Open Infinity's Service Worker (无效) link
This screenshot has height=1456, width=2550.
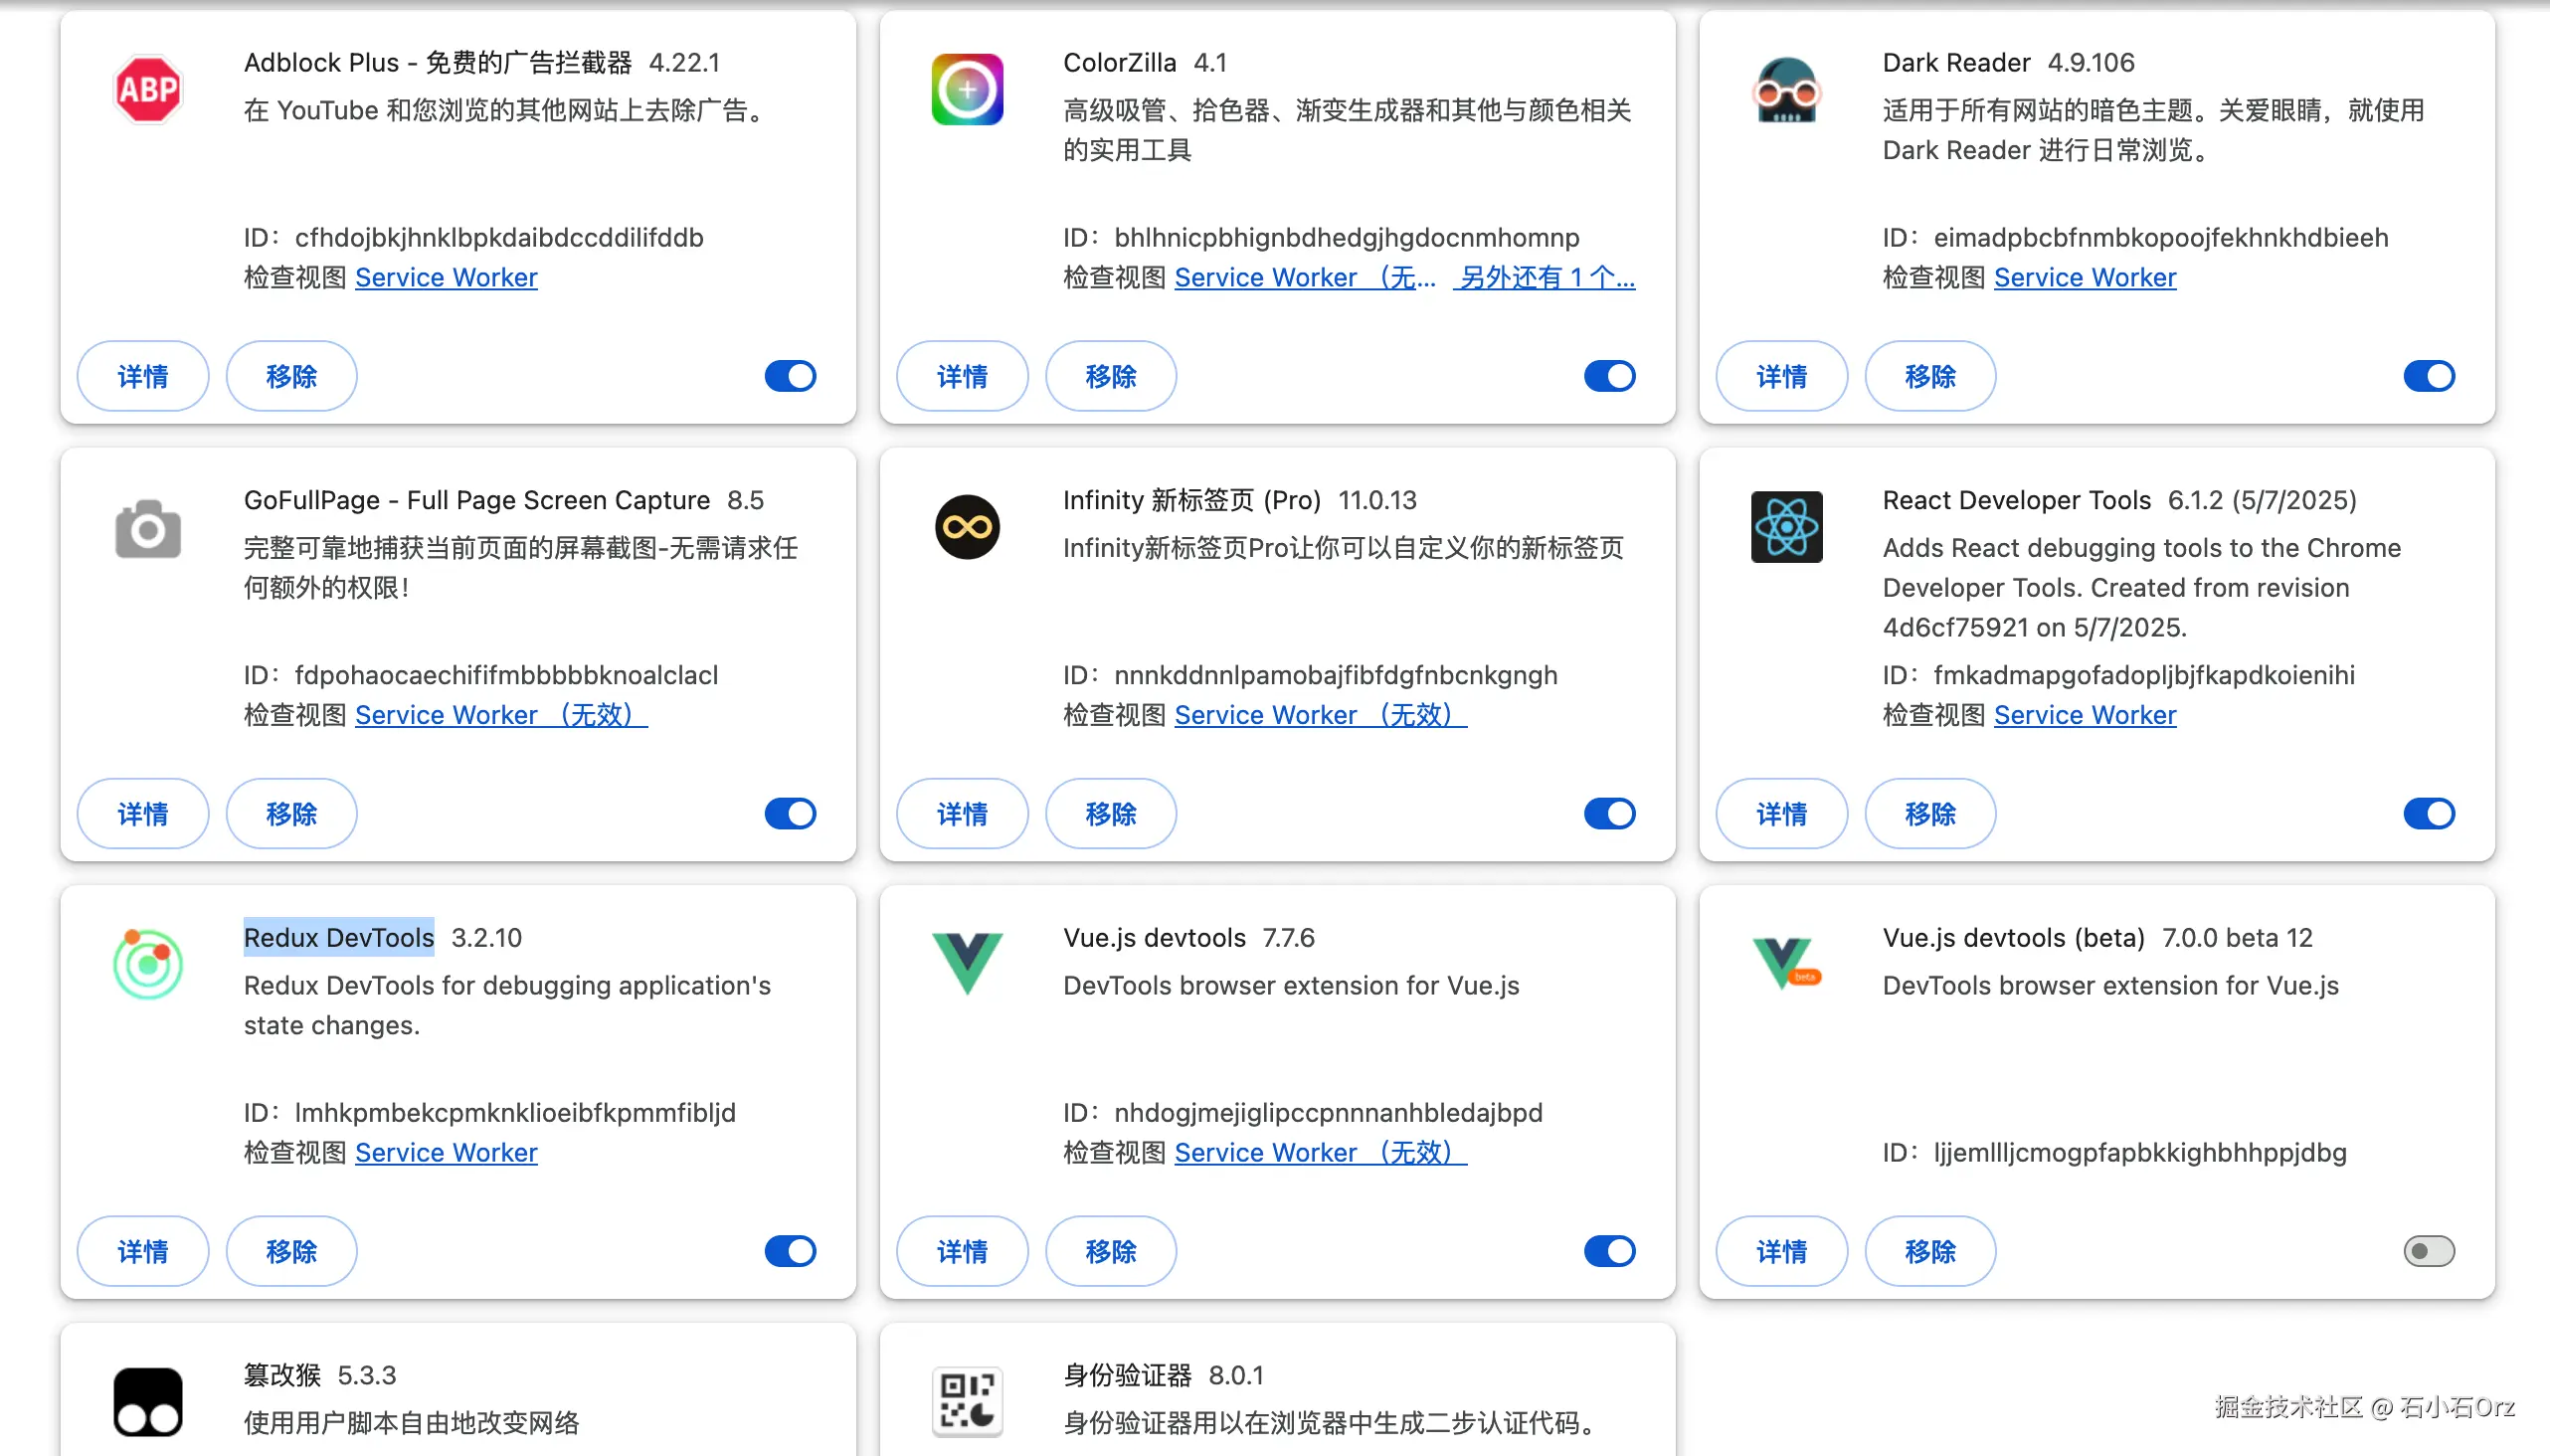click(x=1319, y=715)
